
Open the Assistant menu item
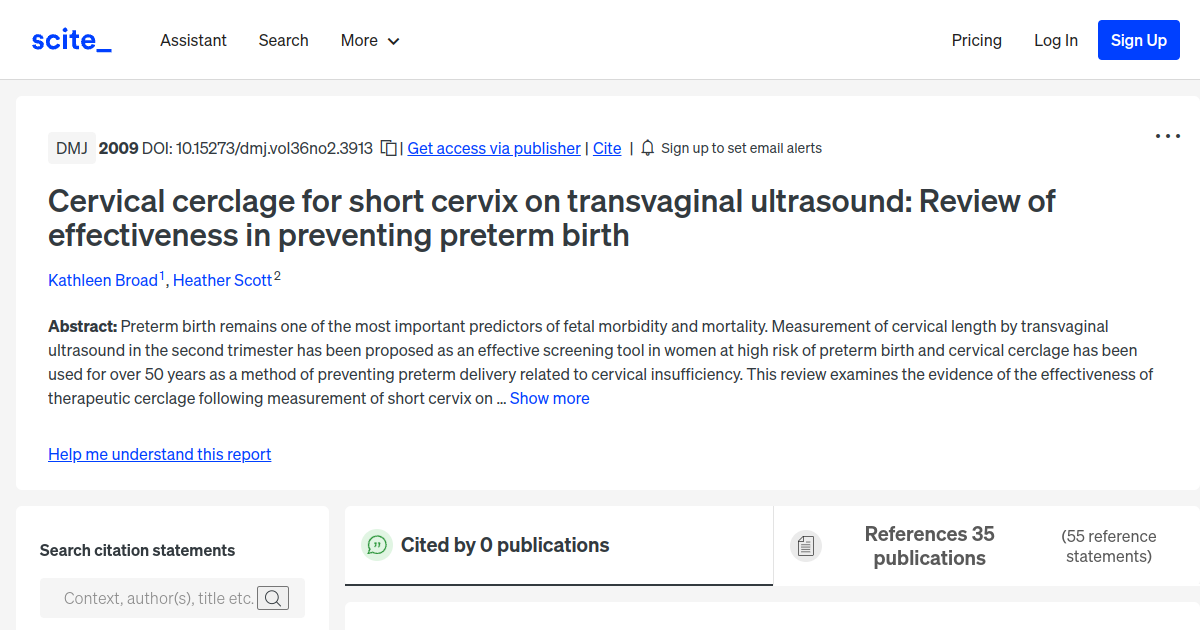tap(193, 40)
